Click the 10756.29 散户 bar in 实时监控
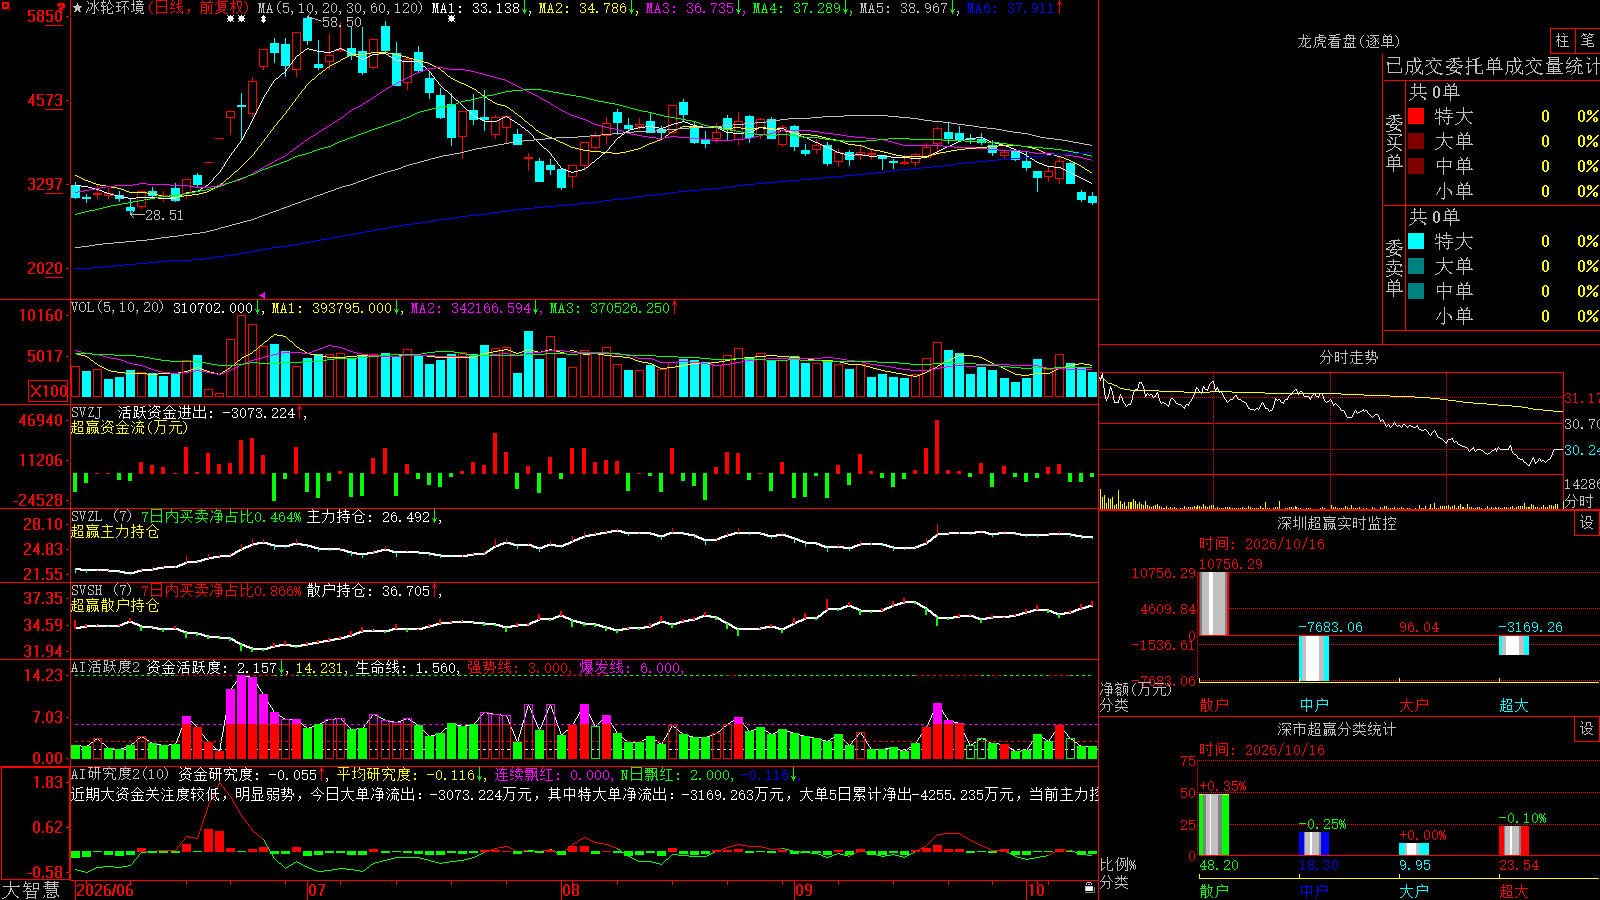1600x900 pixels. click(x=1213, y=603)
